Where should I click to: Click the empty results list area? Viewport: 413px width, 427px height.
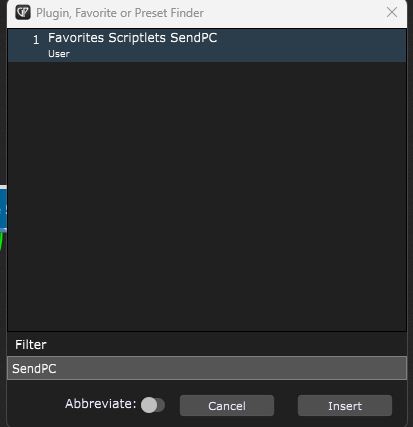pyautogui.click(x=207, y=197)
